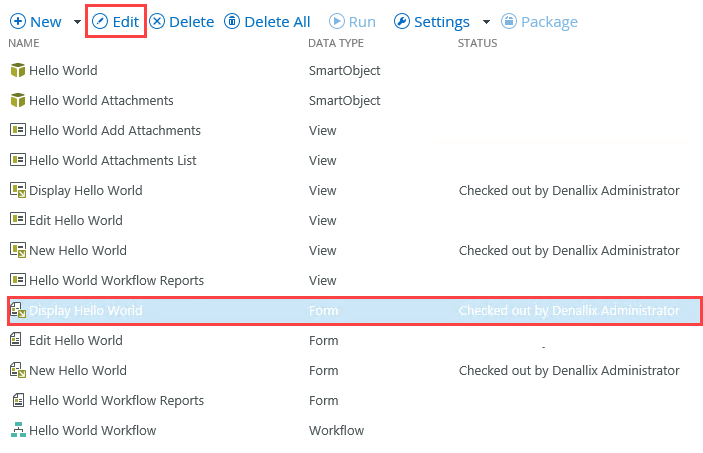Click the Hello World SmartObject cube icon
The image size is (703, 453).
[x=17, y=71]
